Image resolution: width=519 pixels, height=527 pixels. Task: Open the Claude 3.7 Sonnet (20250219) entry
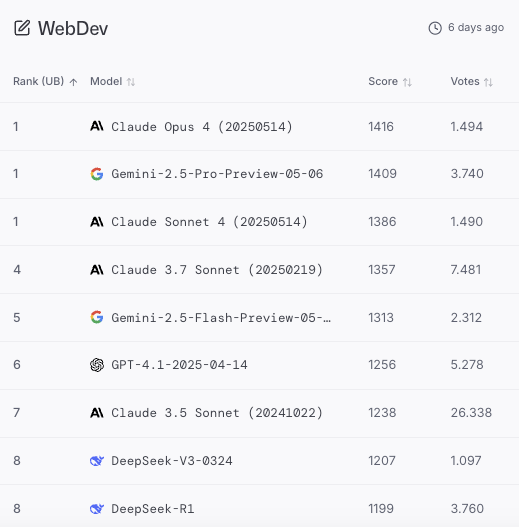(x=217, y=270)
